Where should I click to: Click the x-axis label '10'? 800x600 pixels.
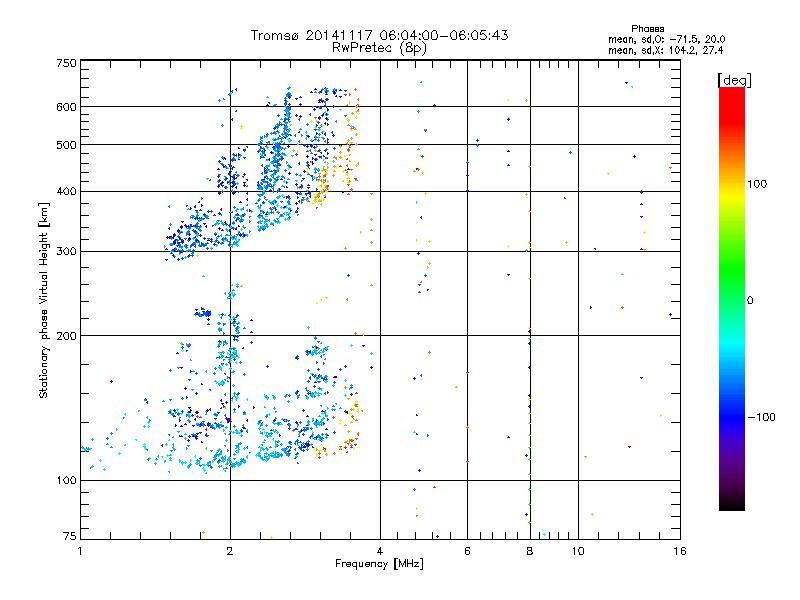tap(578, 551)
